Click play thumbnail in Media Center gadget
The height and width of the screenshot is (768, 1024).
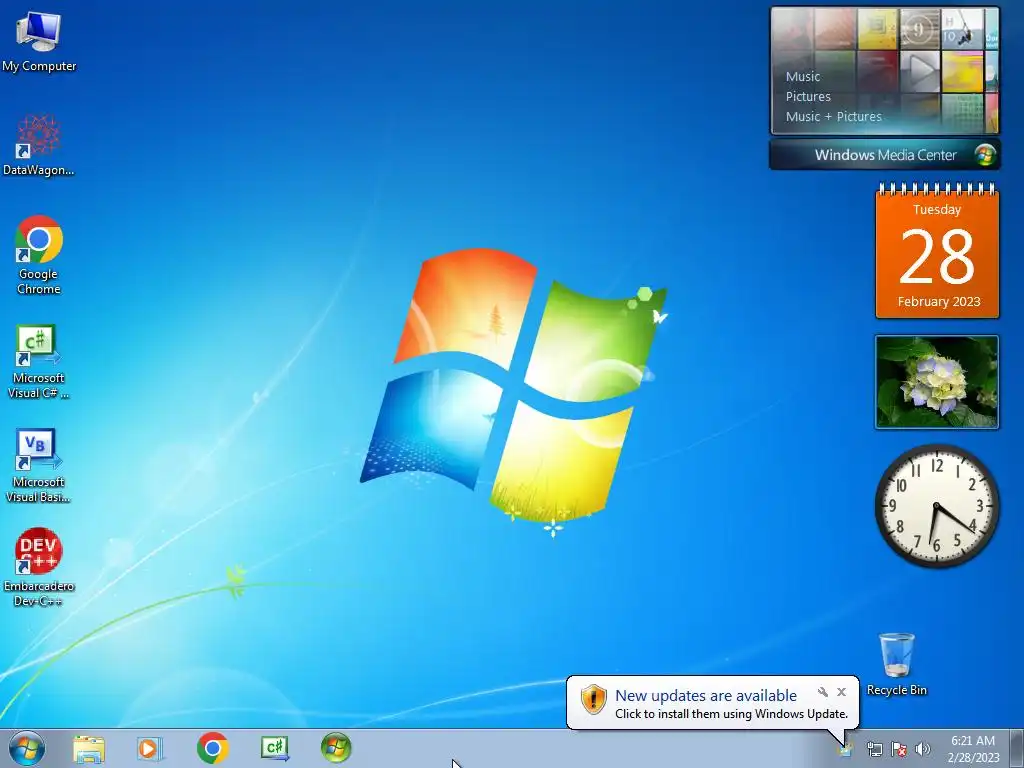point(920,70)
